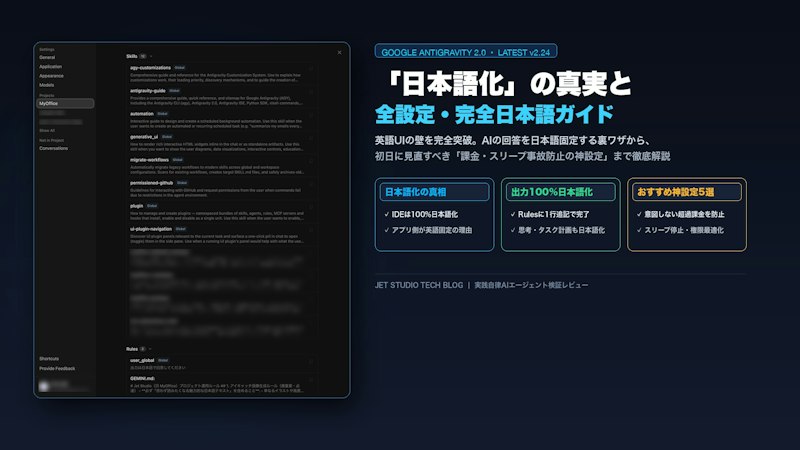Open the user_global rule
Screen dimensions: 800x450
click(220, 364)
